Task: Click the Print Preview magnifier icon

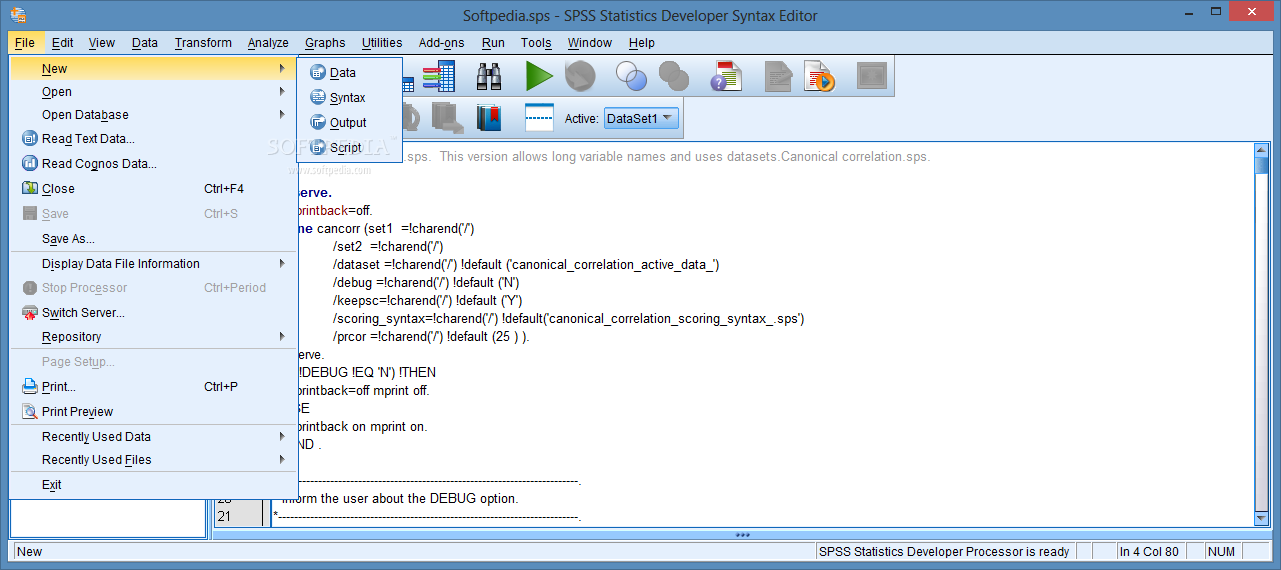Action: [29, 411]
